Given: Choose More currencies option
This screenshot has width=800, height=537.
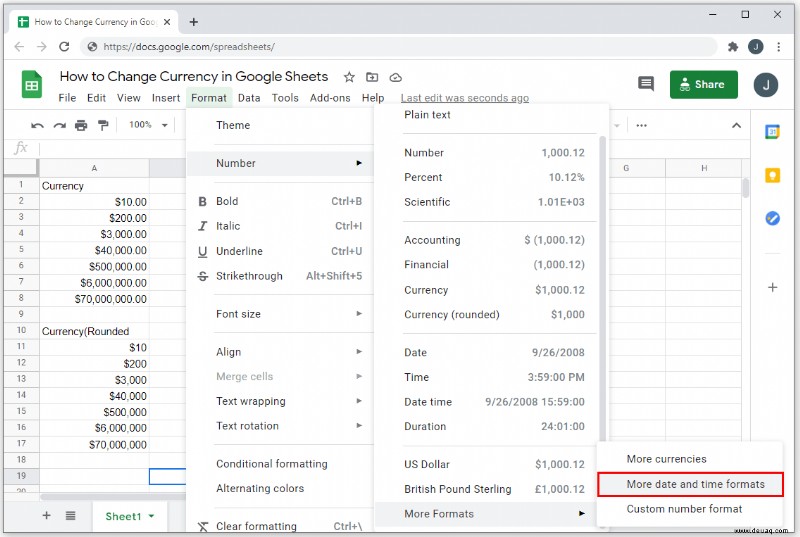Looking at the screenshot, I should pos(690,459).
